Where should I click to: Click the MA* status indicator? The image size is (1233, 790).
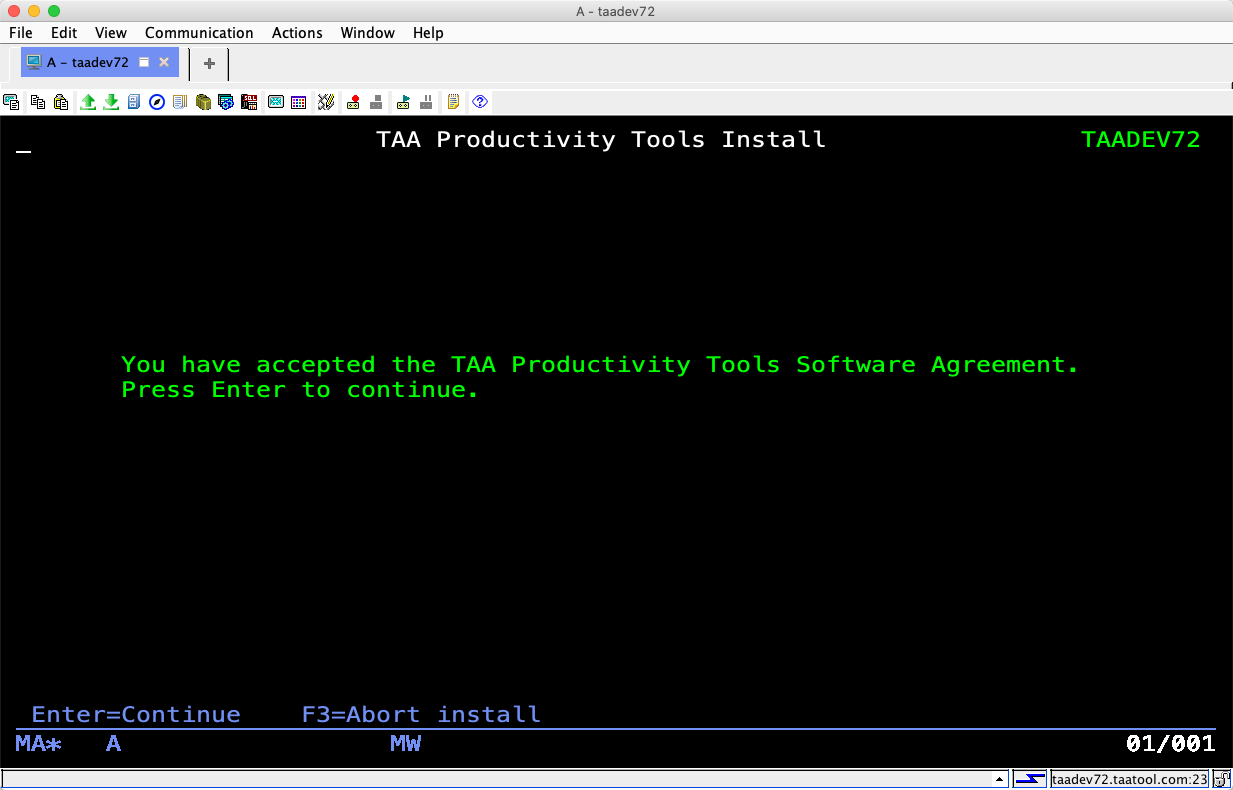pos(39,743)
